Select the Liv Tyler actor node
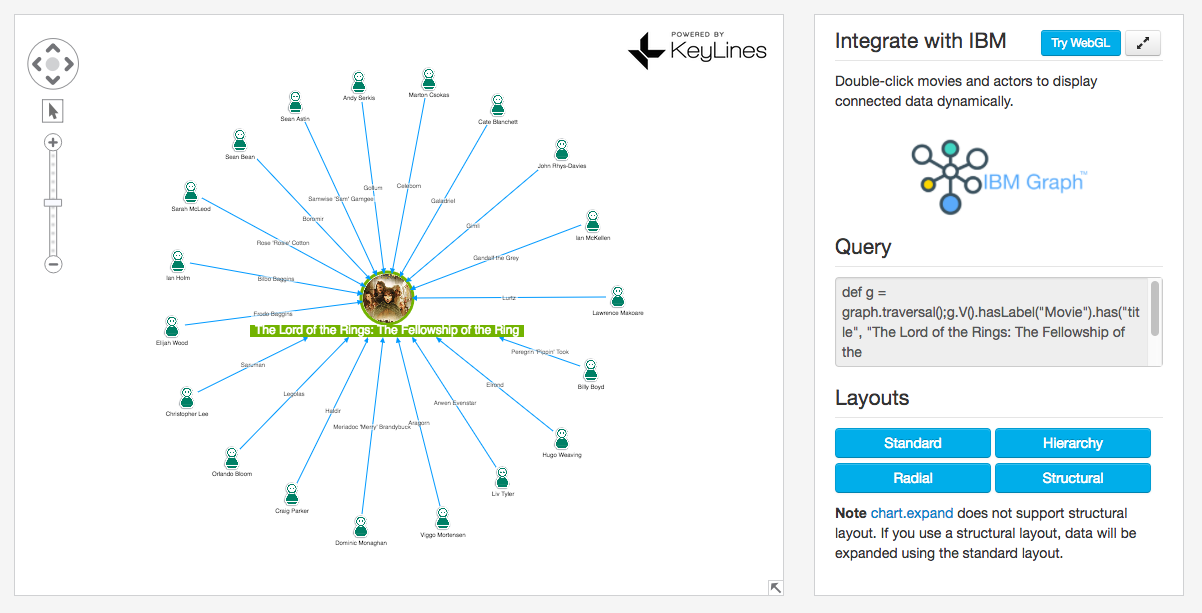 point(502,477)
